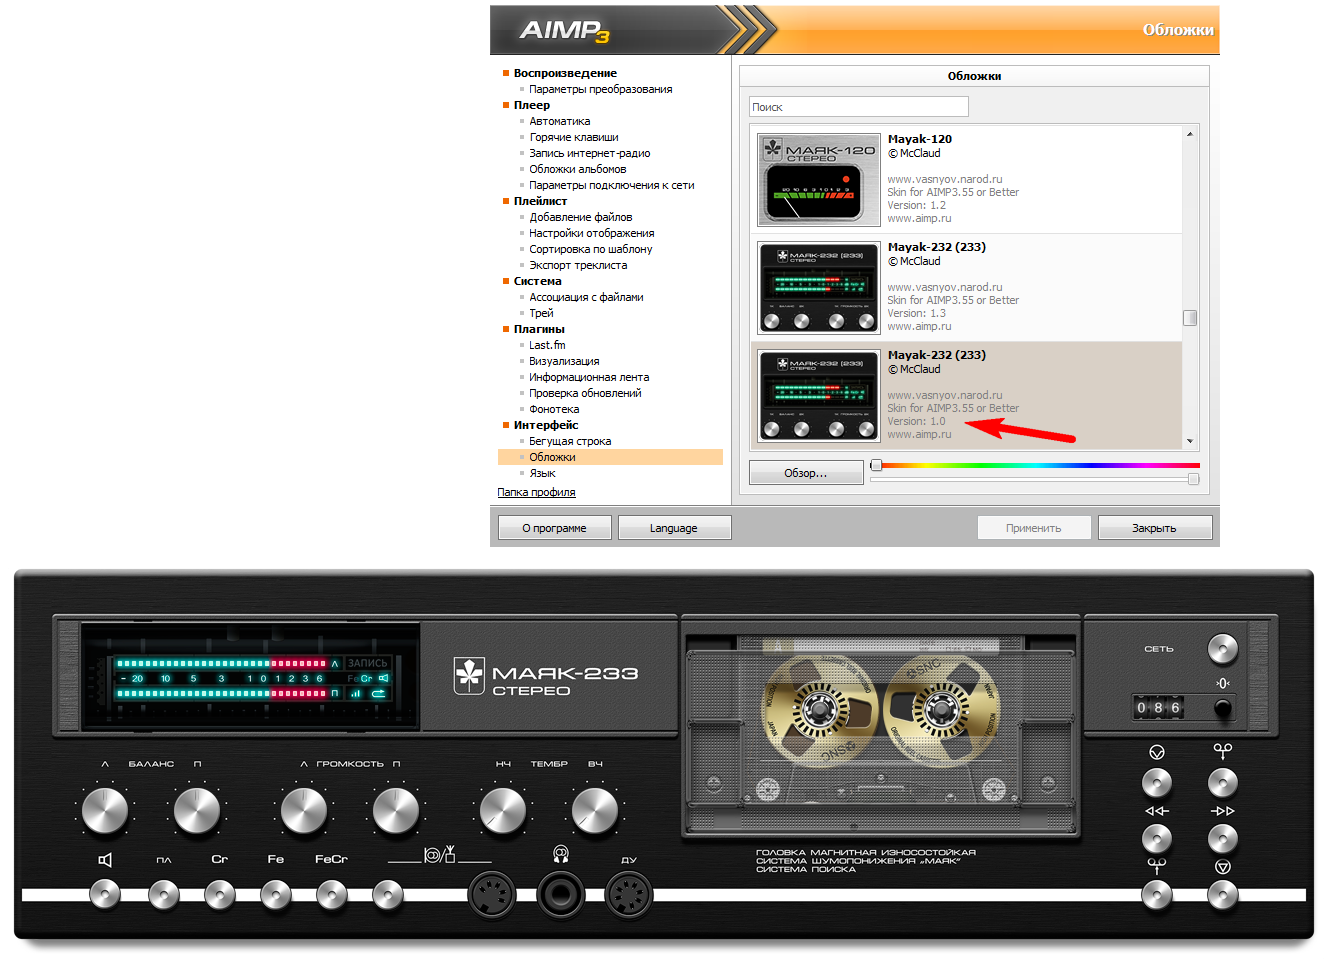The height and width of the screenshot is (964, 1330).
Task: Reset the tape counter with the >0< button
Action: pyautogui.click(x=1222, y=708)
